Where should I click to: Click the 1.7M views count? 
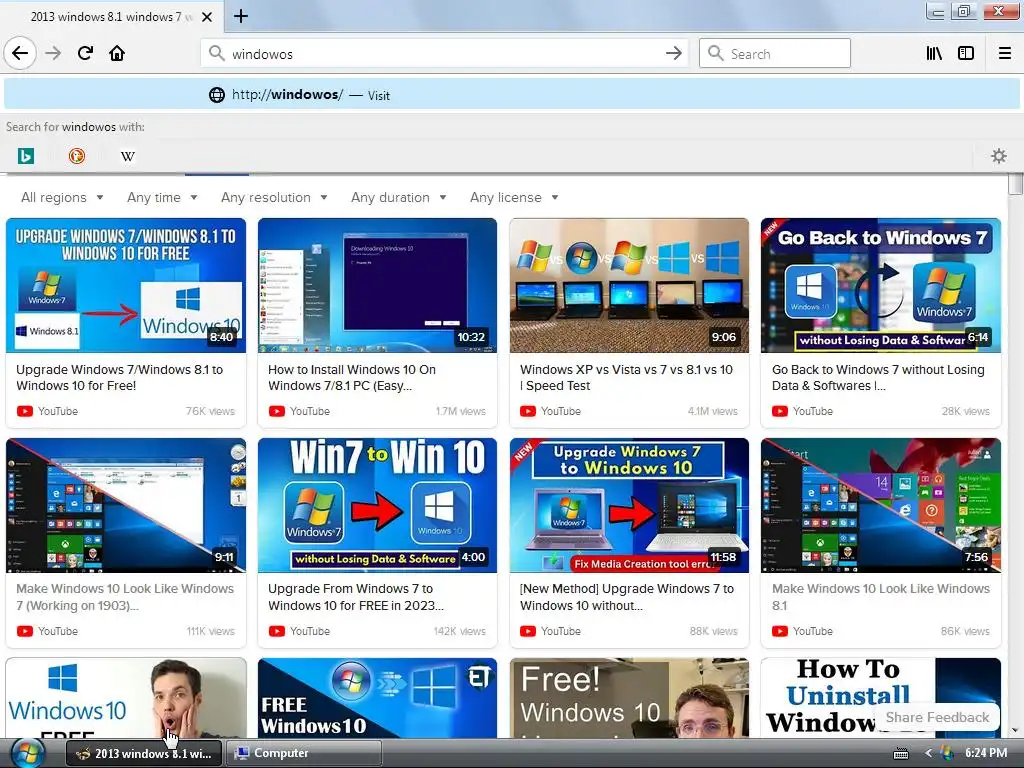click(x=460, y=411)
